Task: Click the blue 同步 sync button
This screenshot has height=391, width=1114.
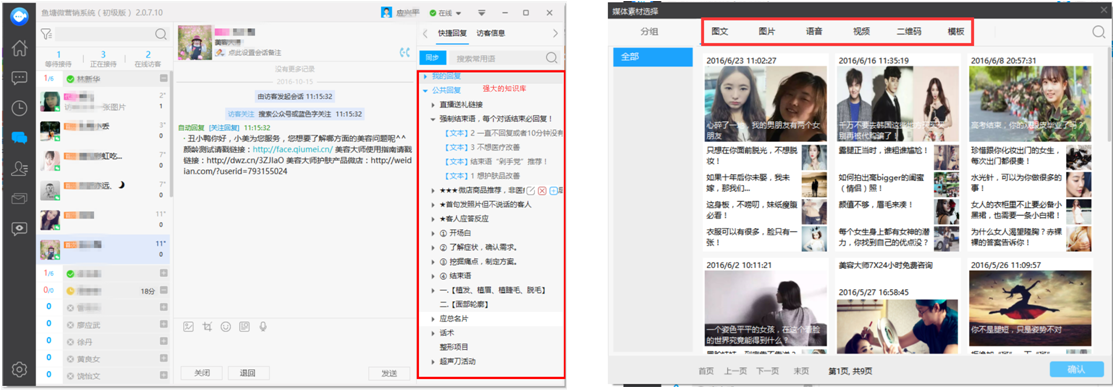Action: [433, 58]
